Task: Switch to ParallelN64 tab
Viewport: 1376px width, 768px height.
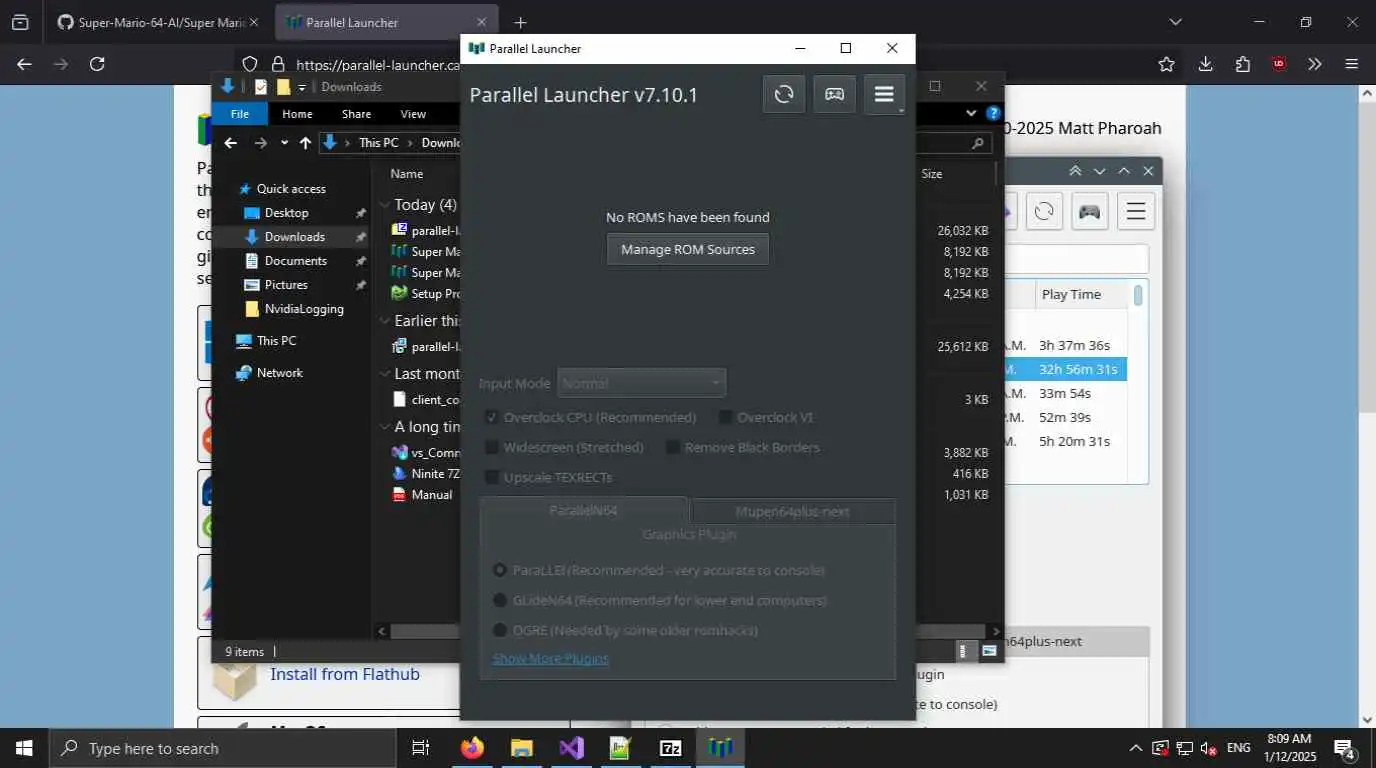Action: (x=584, y=510)
